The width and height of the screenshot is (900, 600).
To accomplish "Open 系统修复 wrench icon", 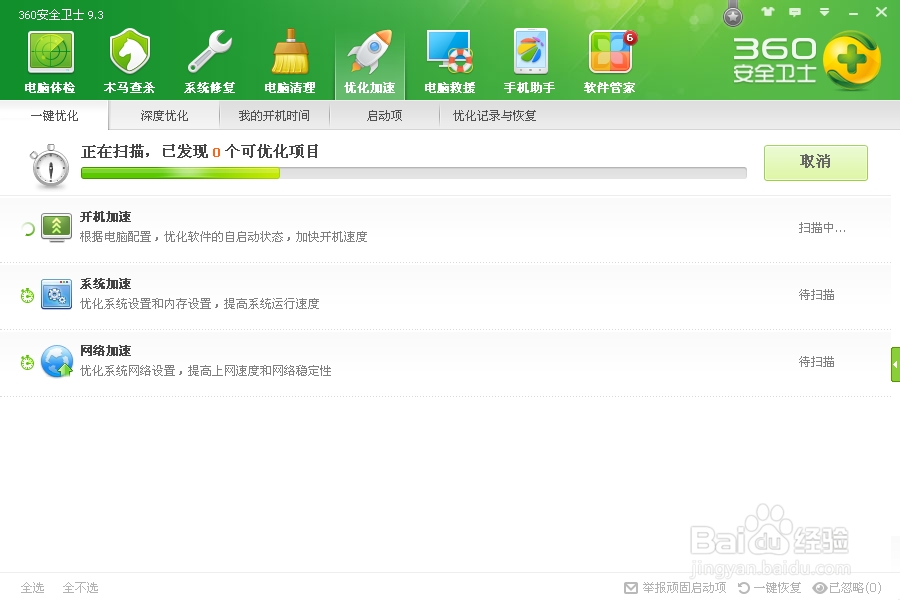I will click(x=210, y=52).
